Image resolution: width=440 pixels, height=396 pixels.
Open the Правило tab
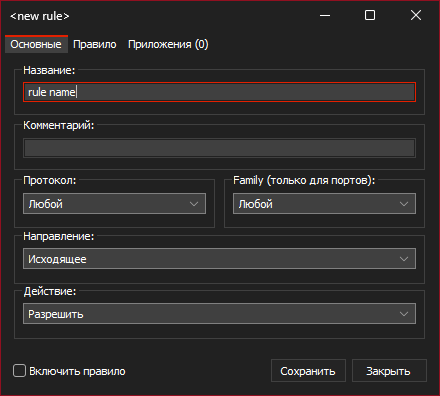95,44
